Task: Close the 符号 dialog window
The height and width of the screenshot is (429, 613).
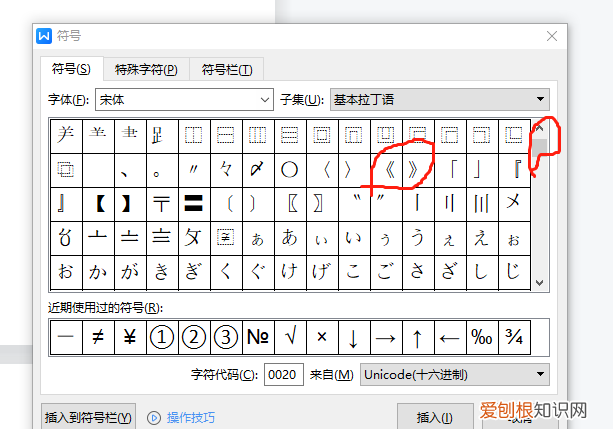Action: pos(552,36)
